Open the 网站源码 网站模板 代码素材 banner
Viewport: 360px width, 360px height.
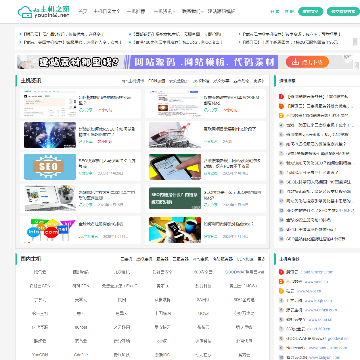184,62
